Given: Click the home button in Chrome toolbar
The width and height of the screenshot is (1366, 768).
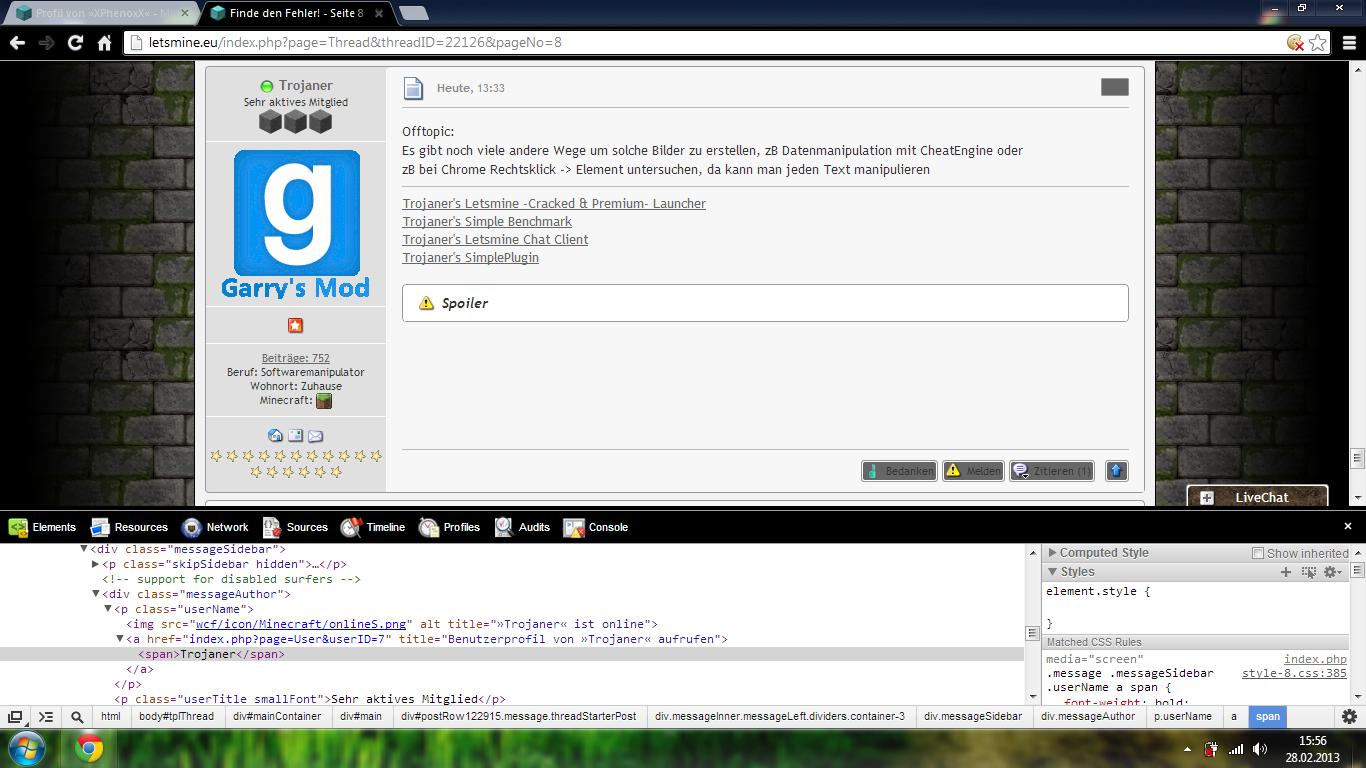Looking at the screenshot, I should pos(104,43).
